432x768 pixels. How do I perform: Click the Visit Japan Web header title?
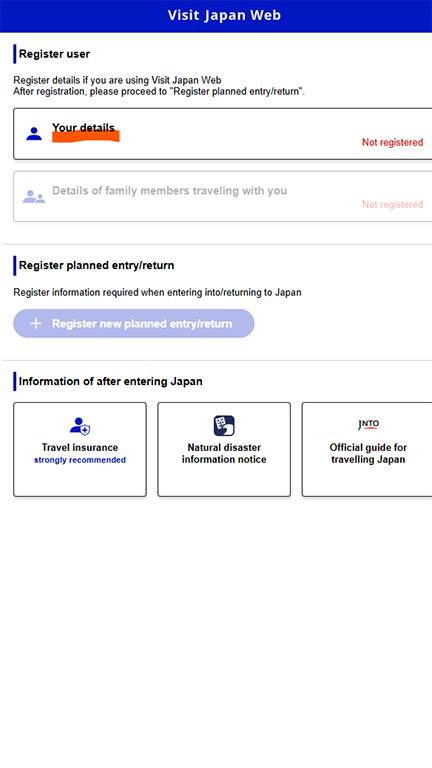224,15
